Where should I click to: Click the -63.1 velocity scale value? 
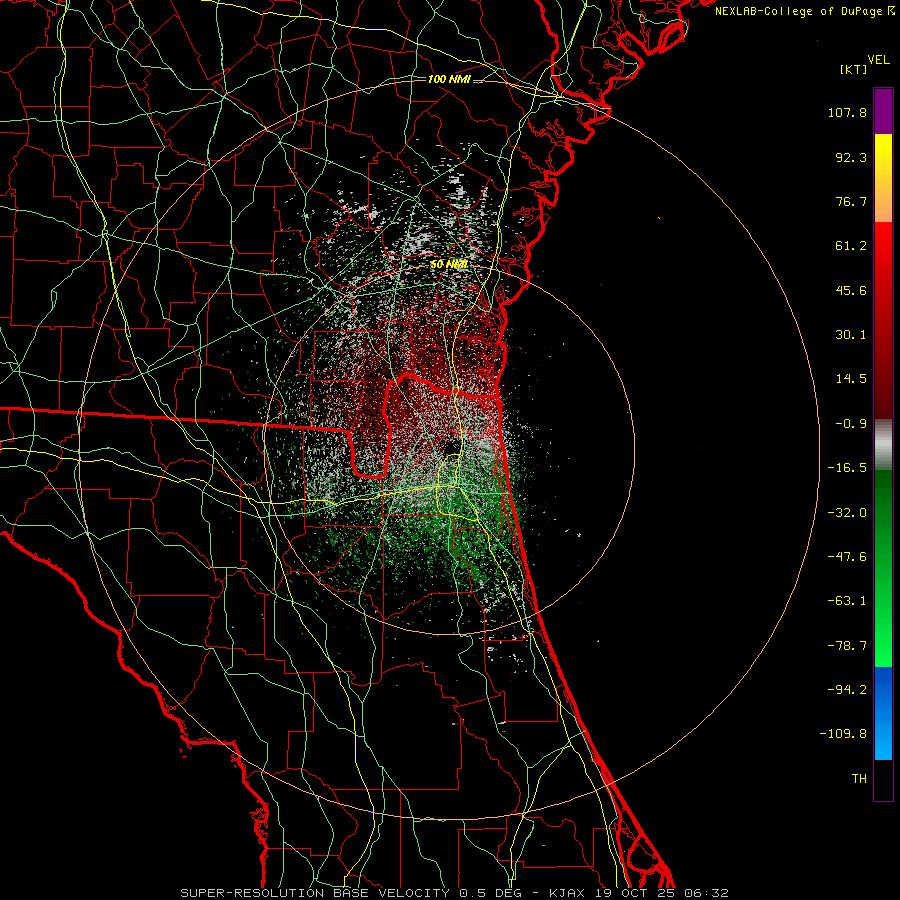pos(847,601)
